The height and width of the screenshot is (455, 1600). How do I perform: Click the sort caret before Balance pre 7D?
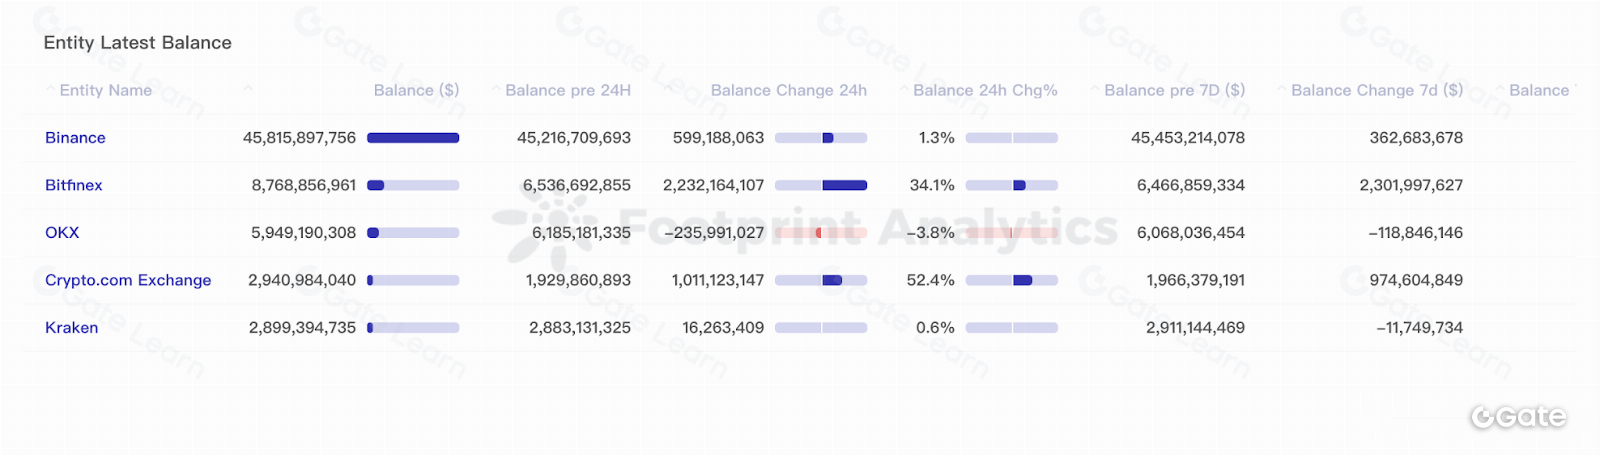click(x=1095, y=90)
